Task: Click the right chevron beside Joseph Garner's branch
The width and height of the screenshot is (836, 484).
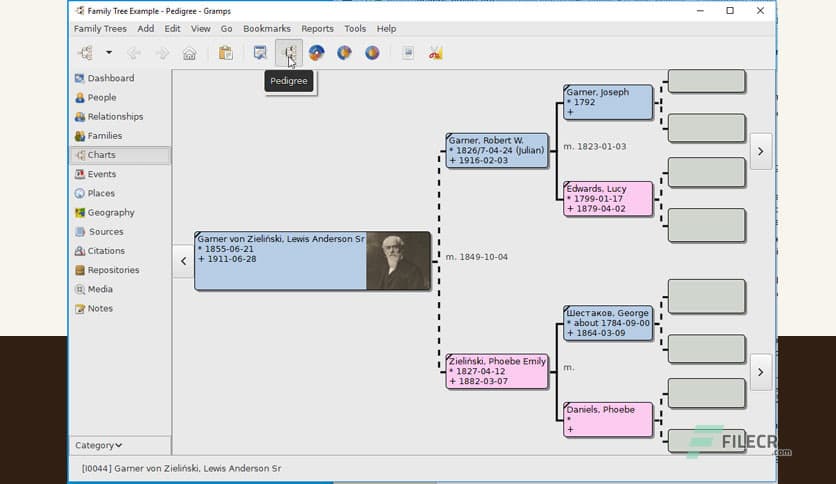Action: coord(760,151)
